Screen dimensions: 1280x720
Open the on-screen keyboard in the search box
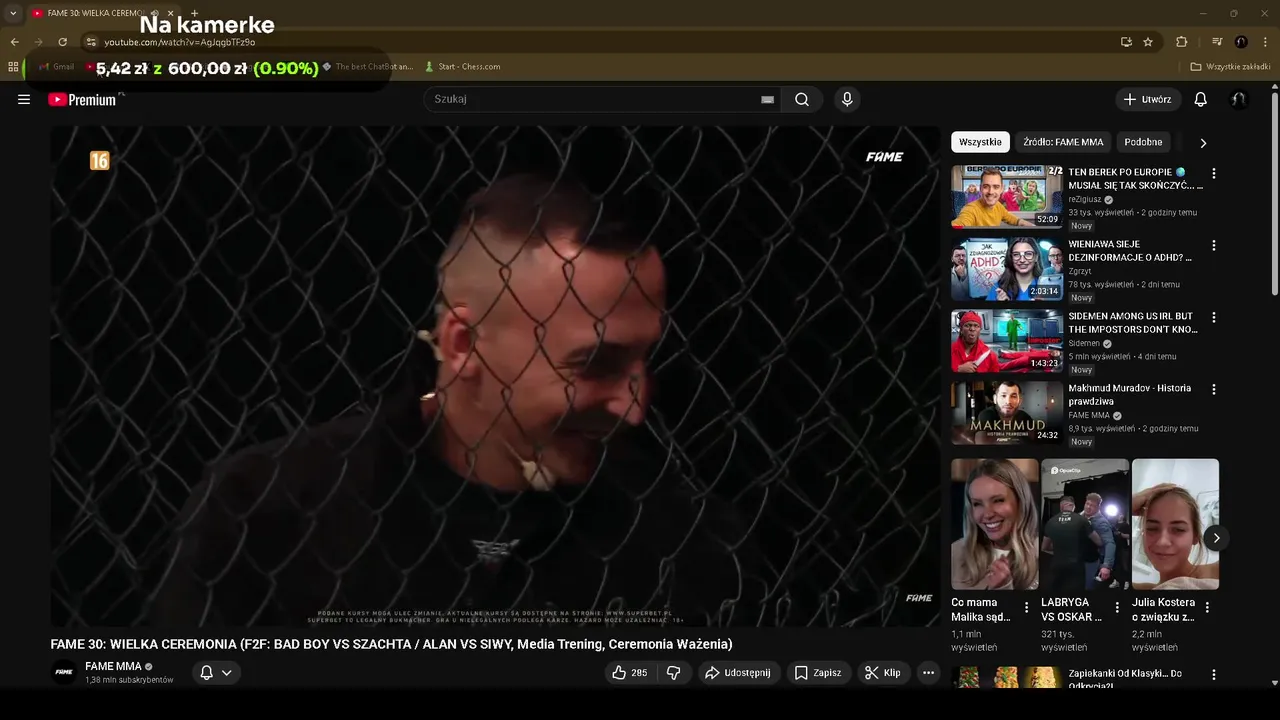pyautogui.click(x=767, y=99)
